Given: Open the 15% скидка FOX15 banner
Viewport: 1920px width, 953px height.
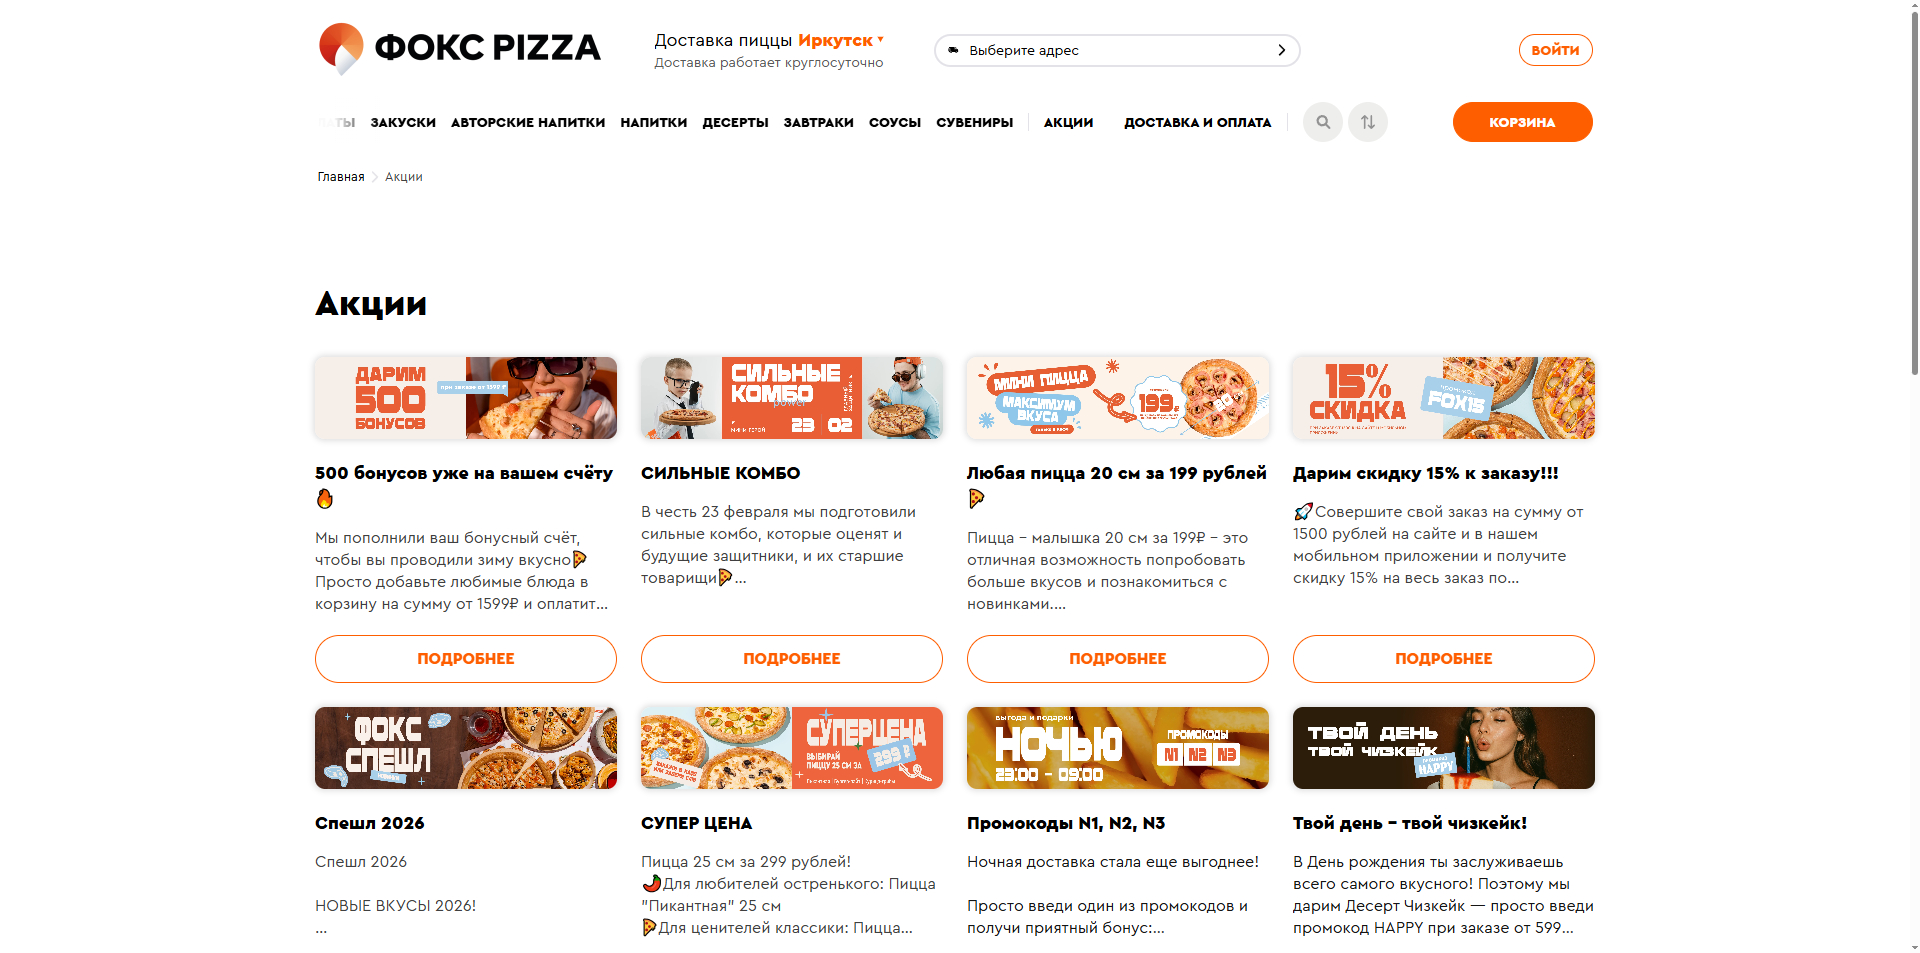Looking at the screenshot, I should point(1444,398).
